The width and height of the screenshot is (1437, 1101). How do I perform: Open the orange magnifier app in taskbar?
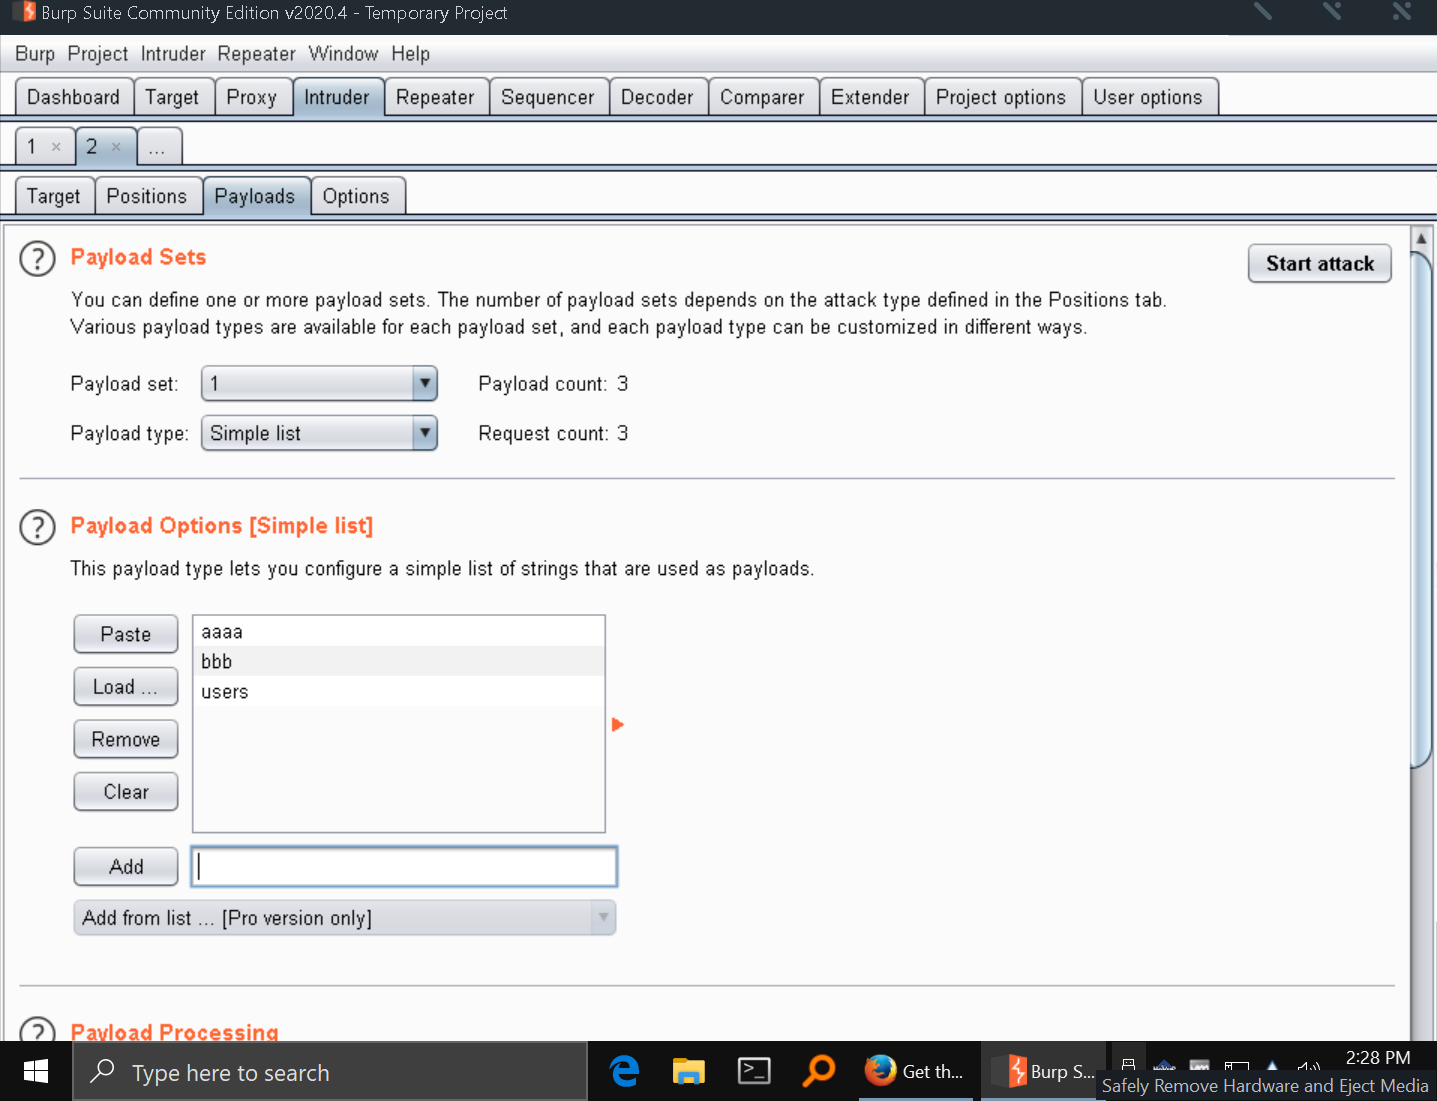pyautogui.click(x=818, y=1071)
